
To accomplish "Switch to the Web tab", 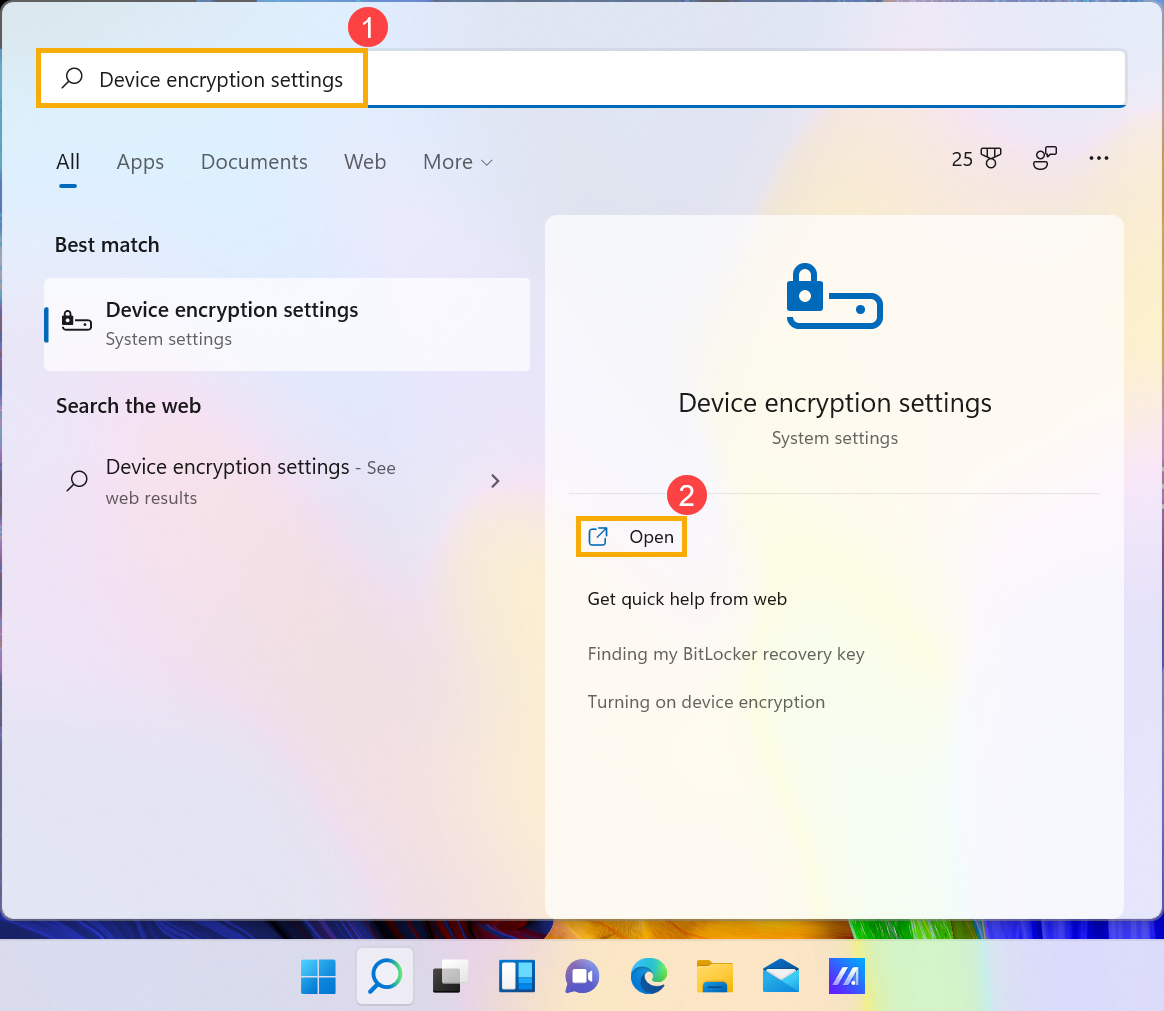I will point(364,162).
